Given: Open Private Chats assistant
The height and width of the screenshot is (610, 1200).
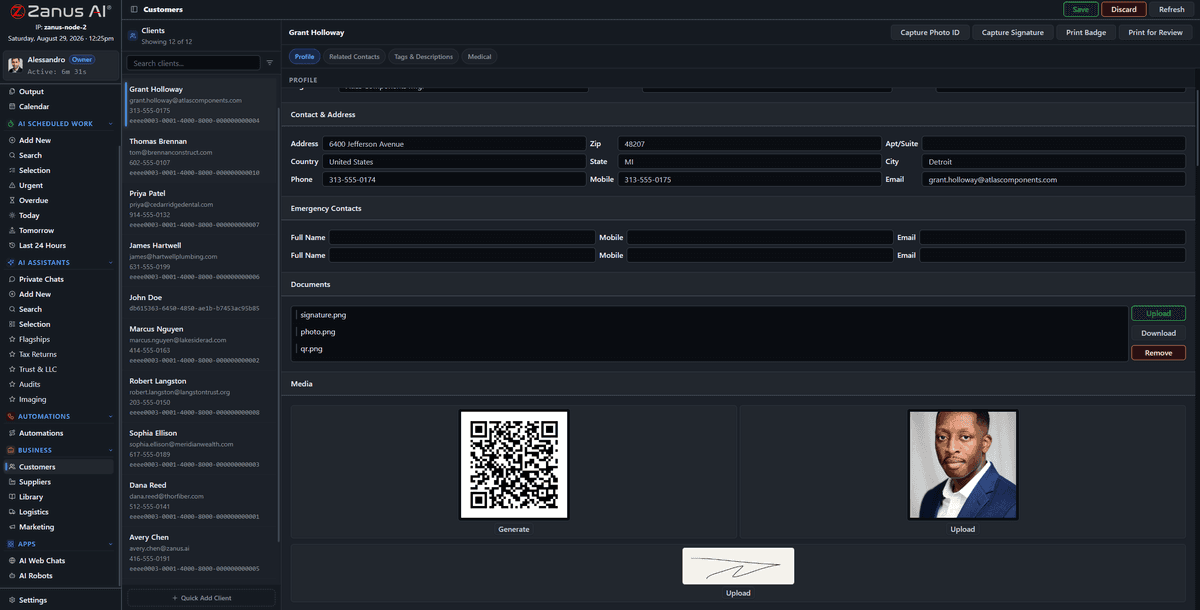Looking at the screenshot, I should click(x=41, y=279).
